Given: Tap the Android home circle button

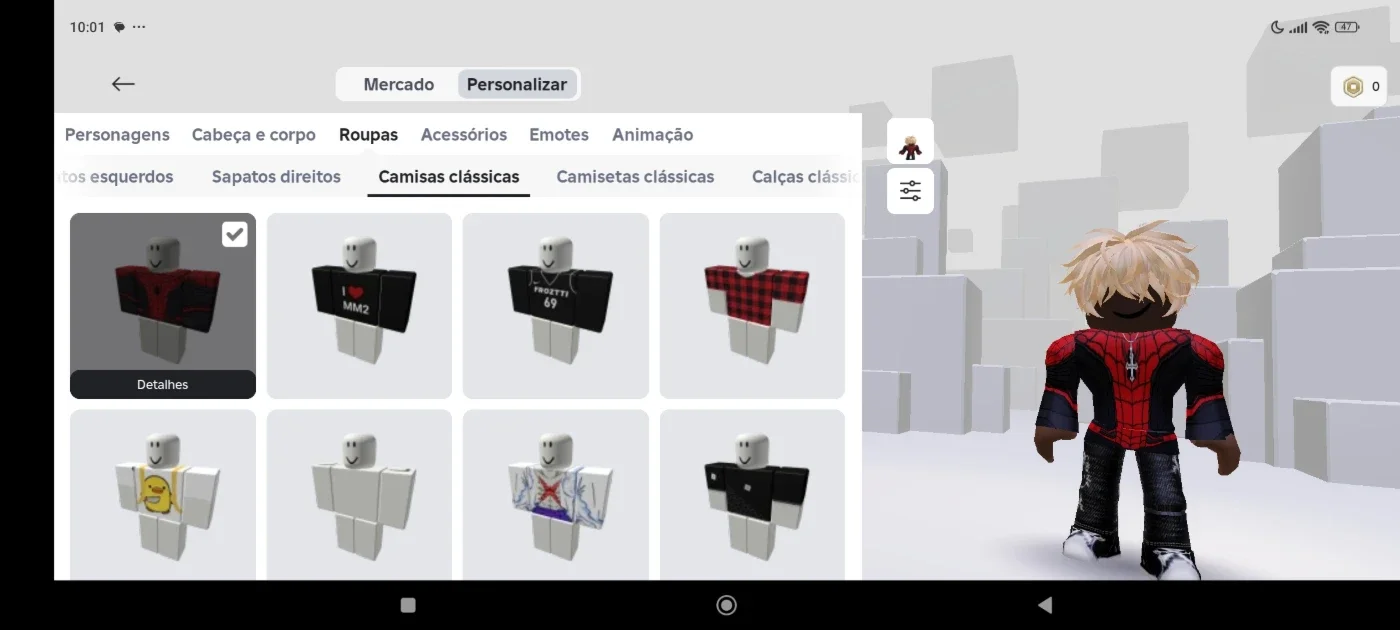Looking at the screenshot, I should 727,605.
